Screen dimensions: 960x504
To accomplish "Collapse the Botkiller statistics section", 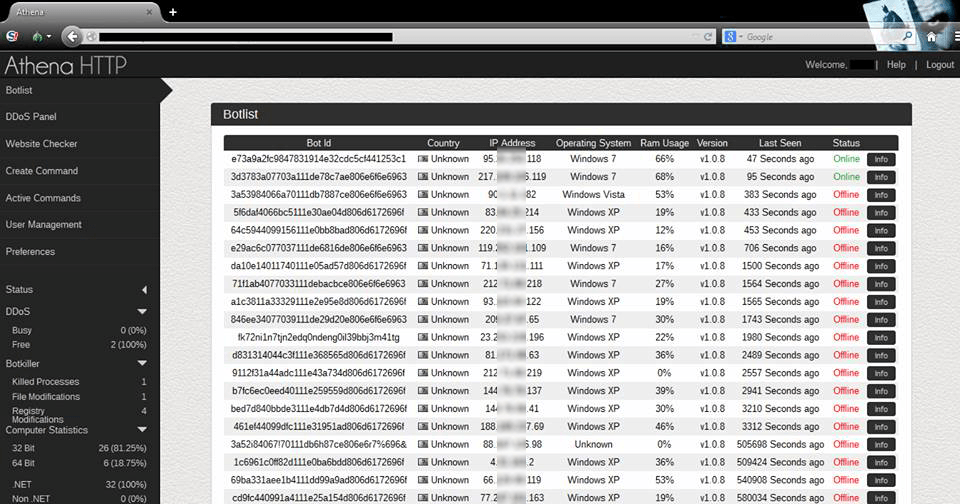I will (x=142, y=364).
